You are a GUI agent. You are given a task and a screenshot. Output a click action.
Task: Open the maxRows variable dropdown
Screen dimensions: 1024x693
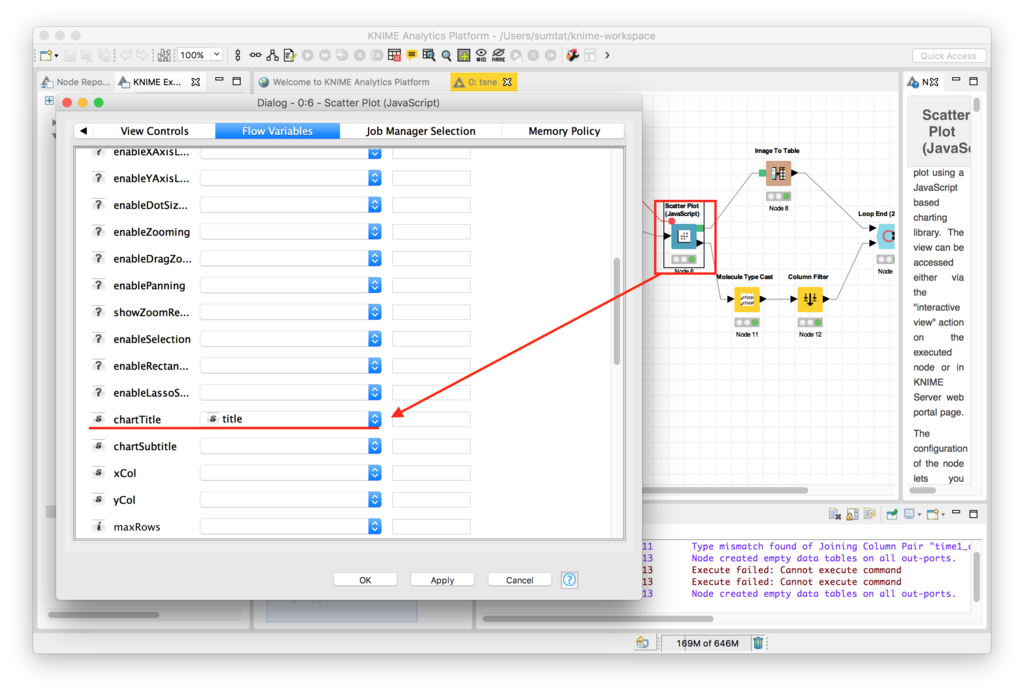[x=374, y=526]
